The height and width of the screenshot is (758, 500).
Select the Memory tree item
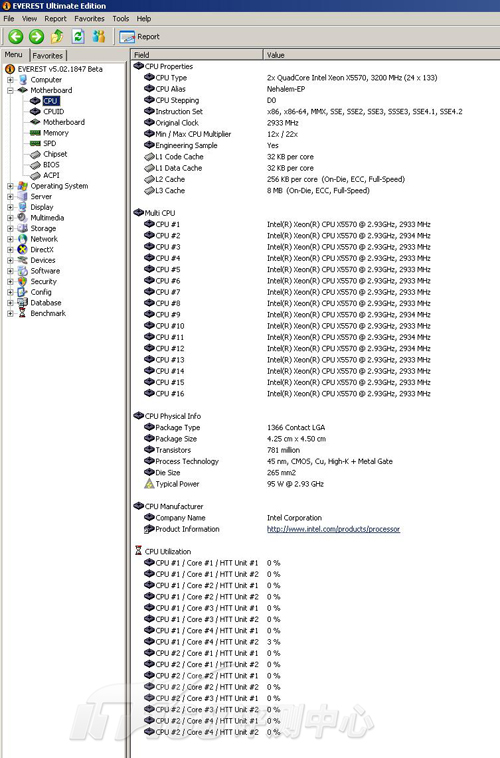point(56,133)
